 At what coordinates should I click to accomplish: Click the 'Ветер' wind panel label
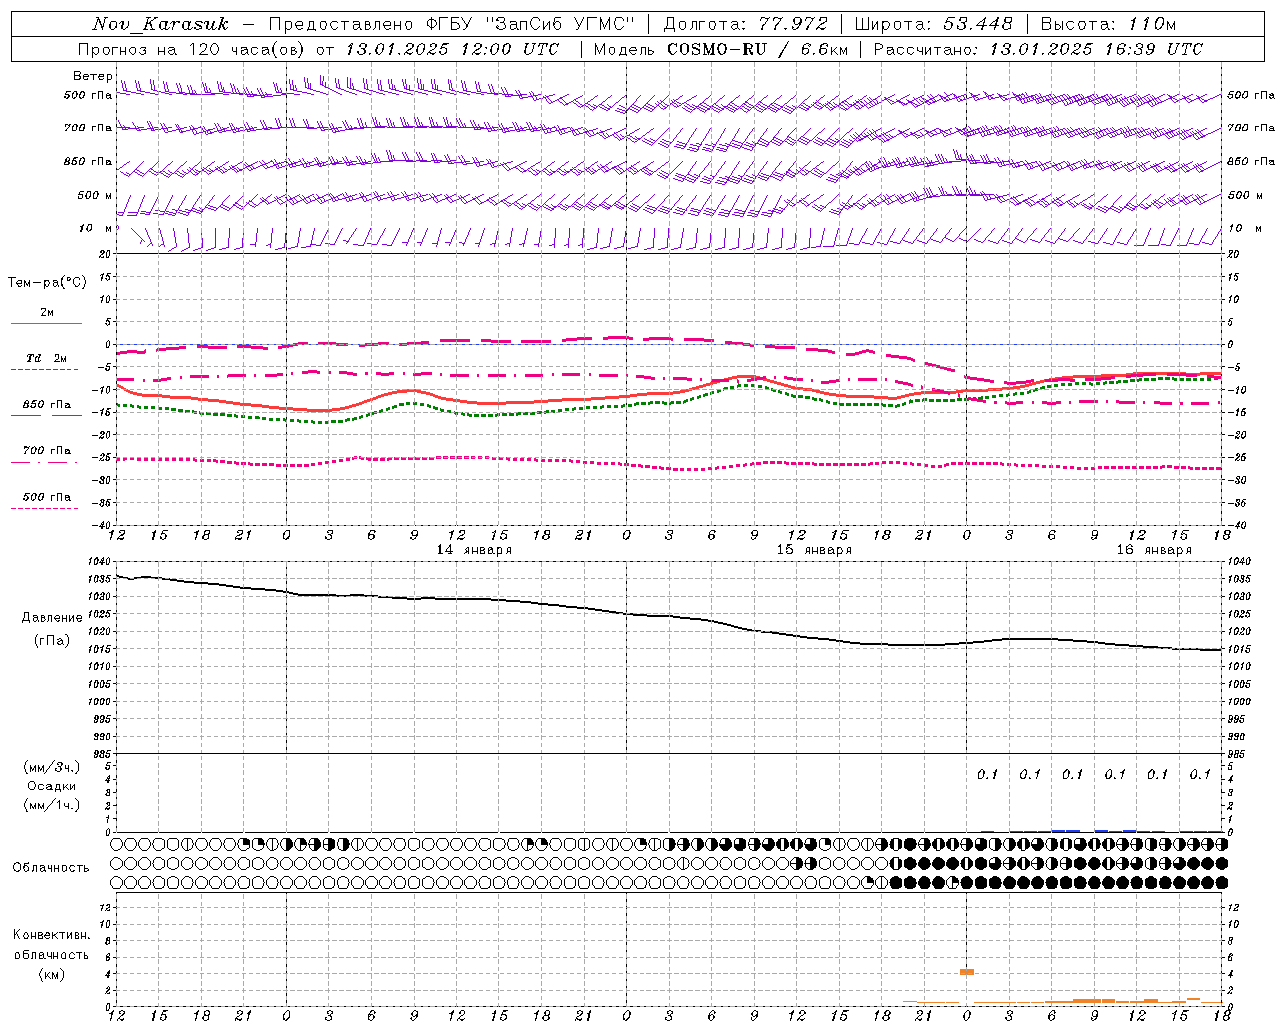coord(92,76)
